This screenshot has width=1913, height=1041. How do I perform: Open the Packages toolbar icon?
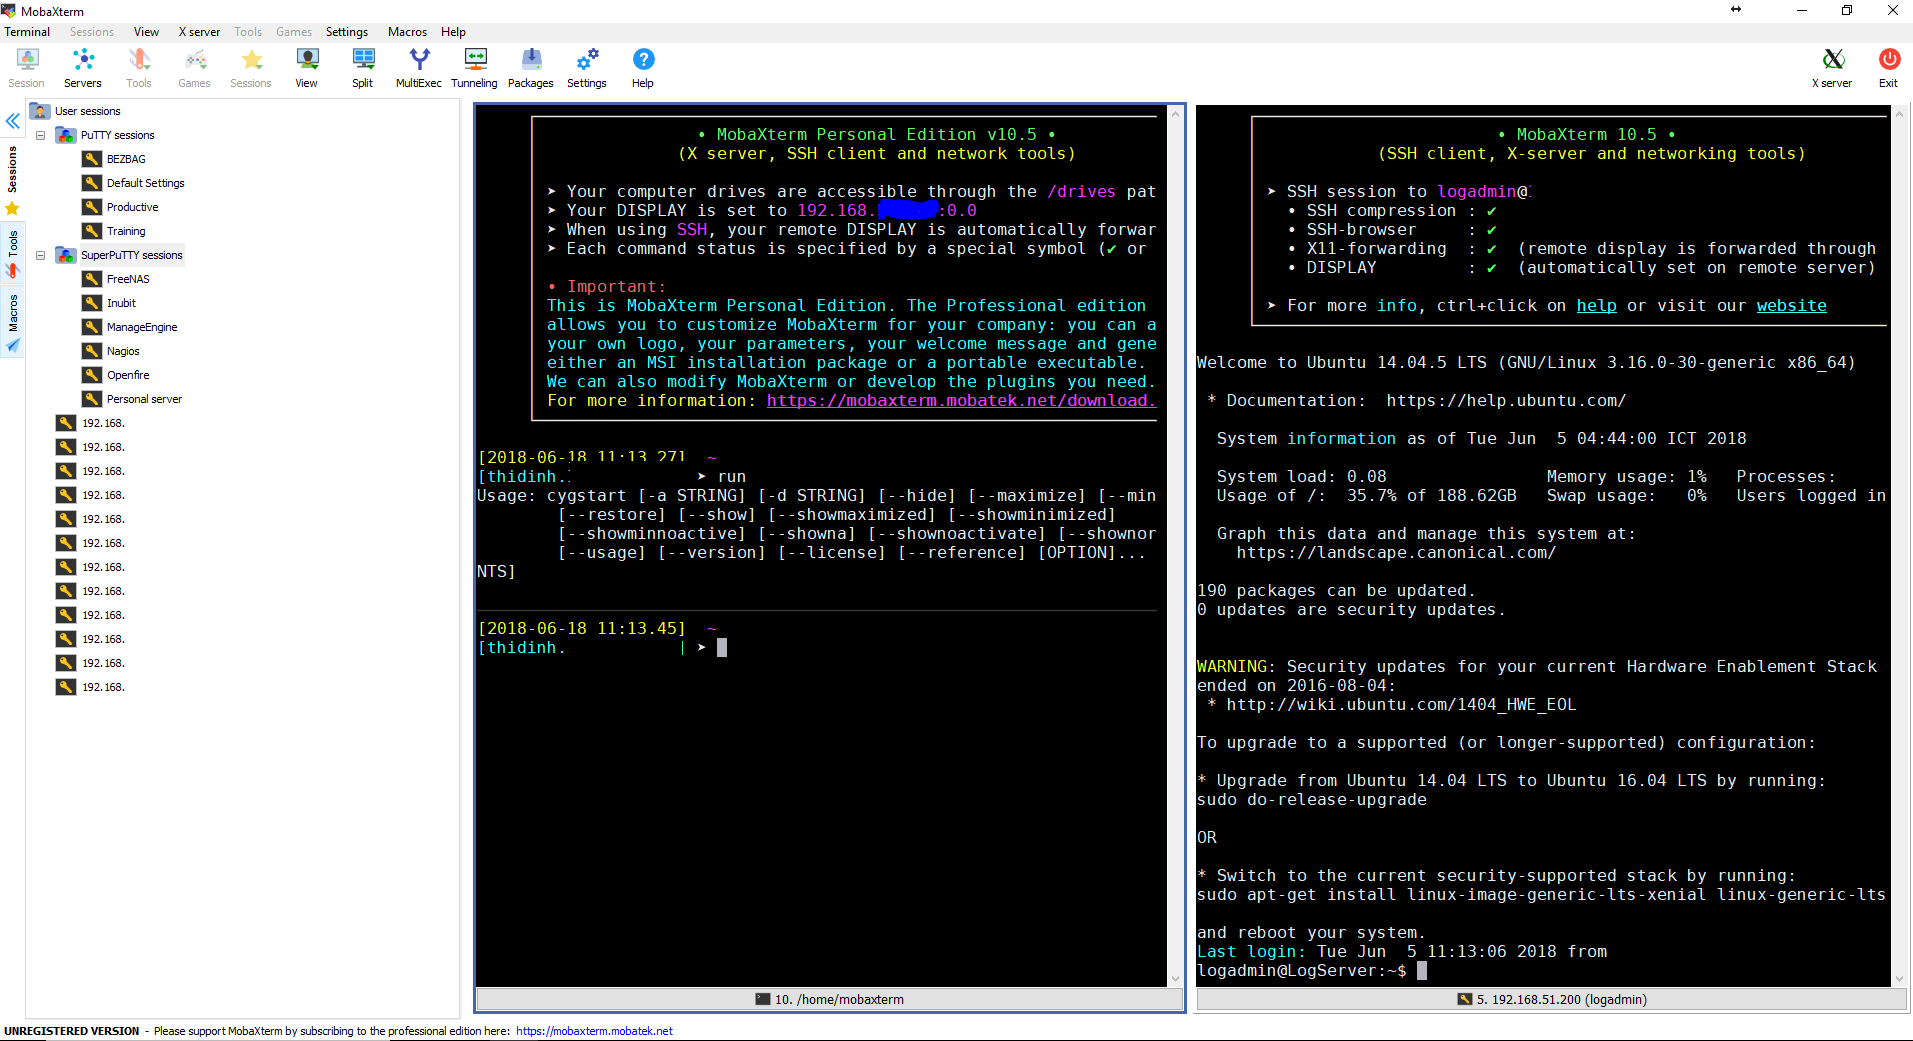click(x=531, y=68)
